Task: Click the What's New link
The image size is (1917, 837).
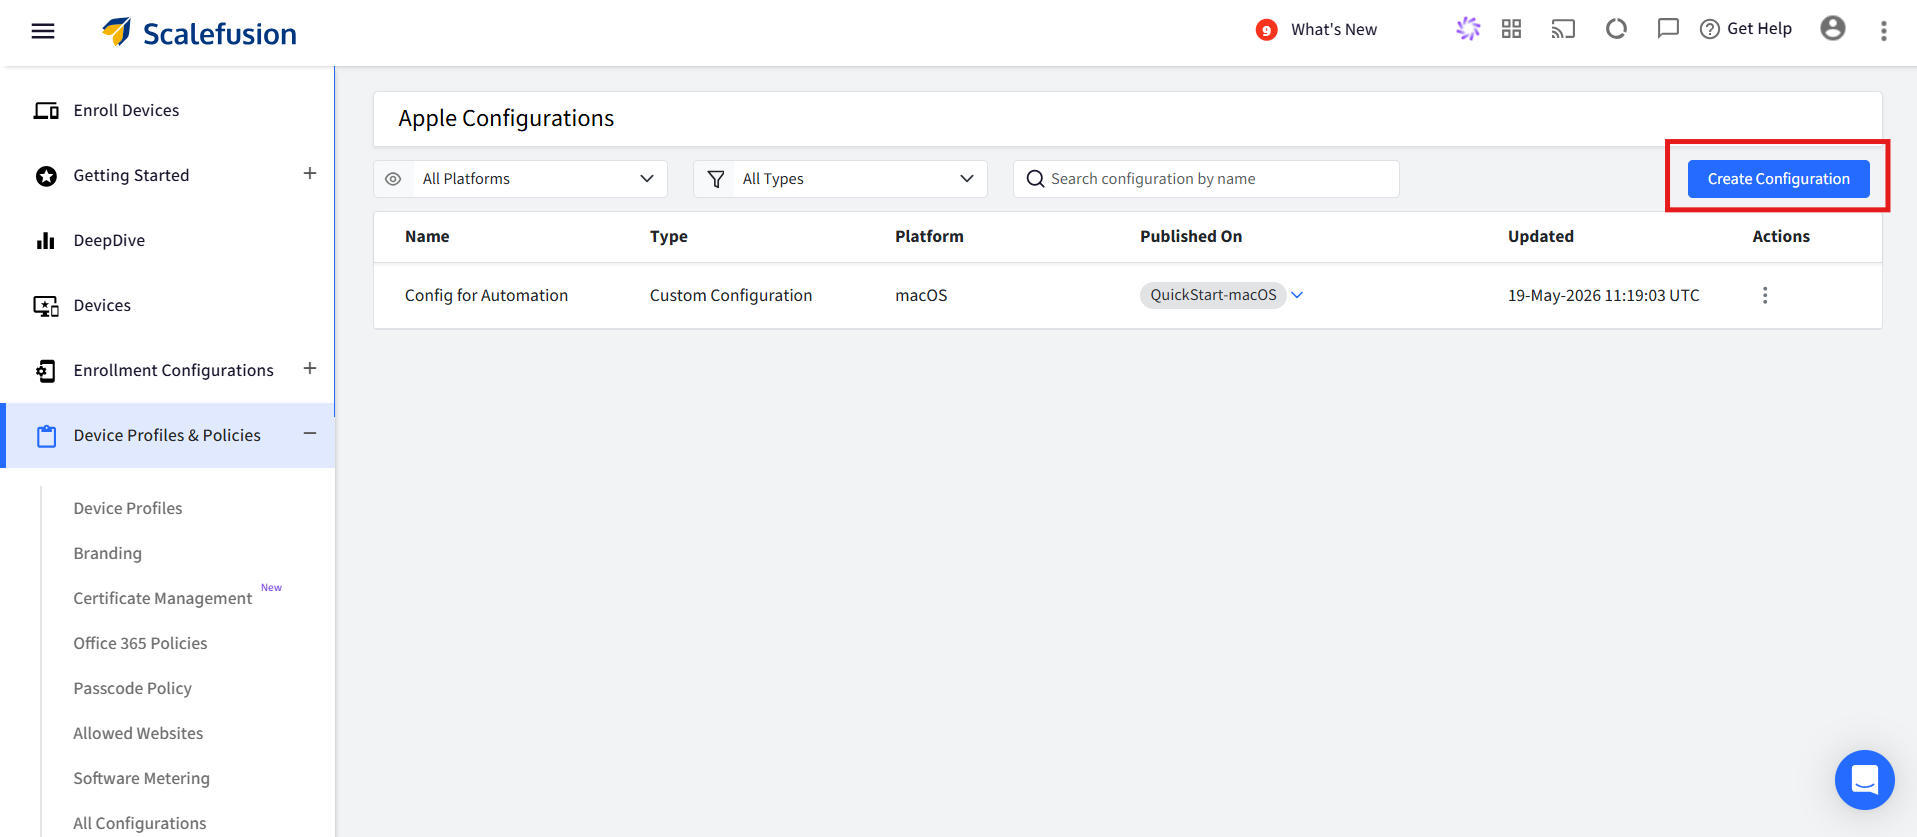Action: point(1333,30)
